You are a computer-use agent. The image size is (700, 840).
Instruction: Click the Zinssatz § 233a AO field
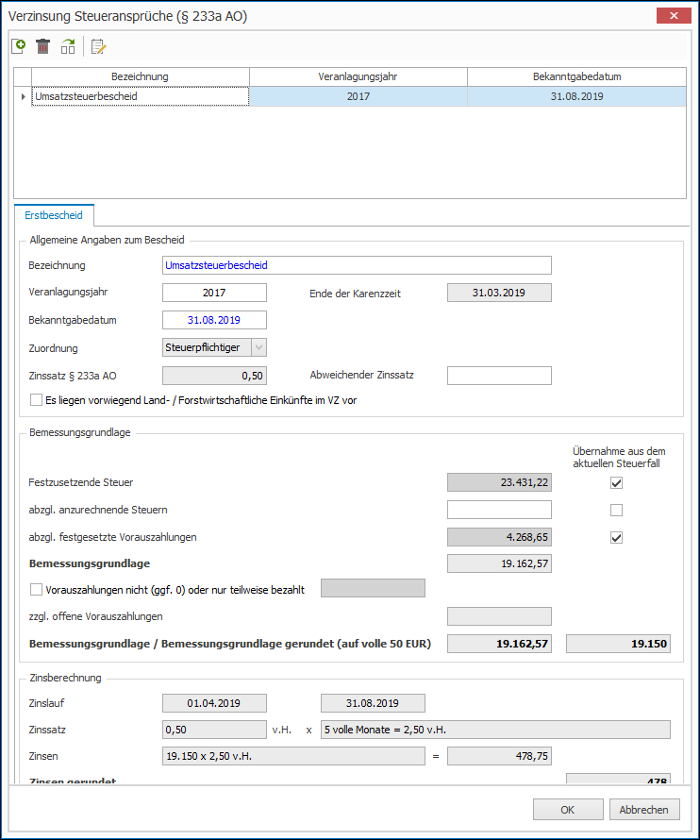[x=214, y=376]
